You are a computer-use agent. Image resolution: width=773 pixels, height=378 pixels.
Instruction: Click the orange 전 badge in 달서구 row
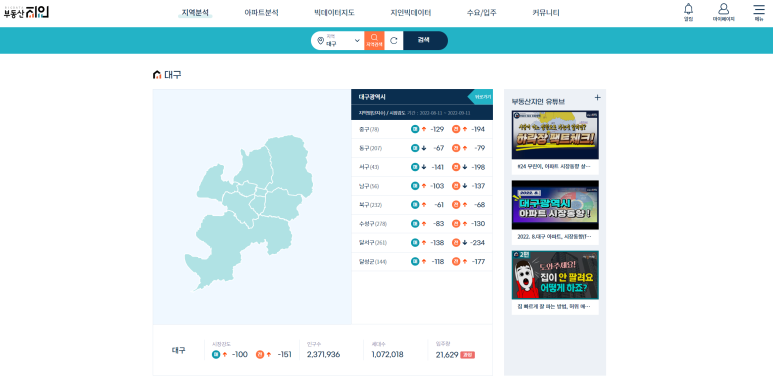click(456, 242)
